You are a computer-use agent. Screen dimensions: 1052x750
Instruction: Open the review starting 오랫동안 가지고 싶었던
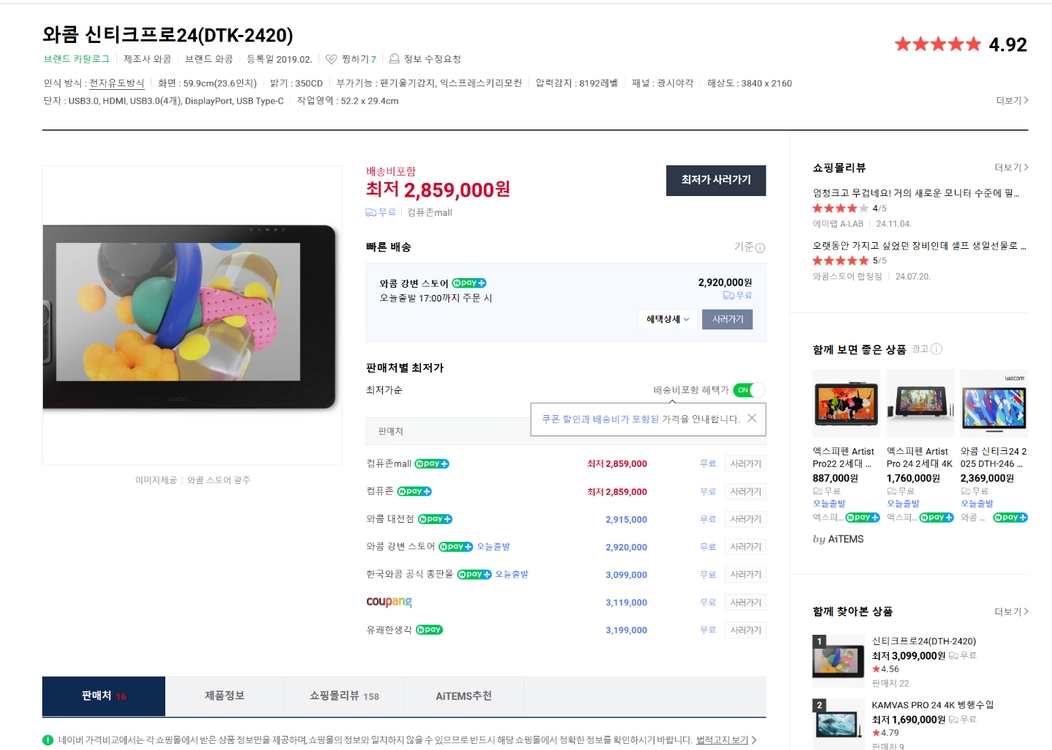(x=919, y=246)
